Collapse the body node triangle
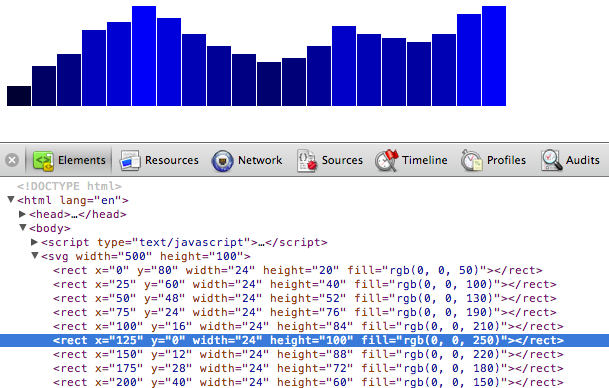Image resolution: width=609 pixels, height=388 pixels. pos(23,228)
